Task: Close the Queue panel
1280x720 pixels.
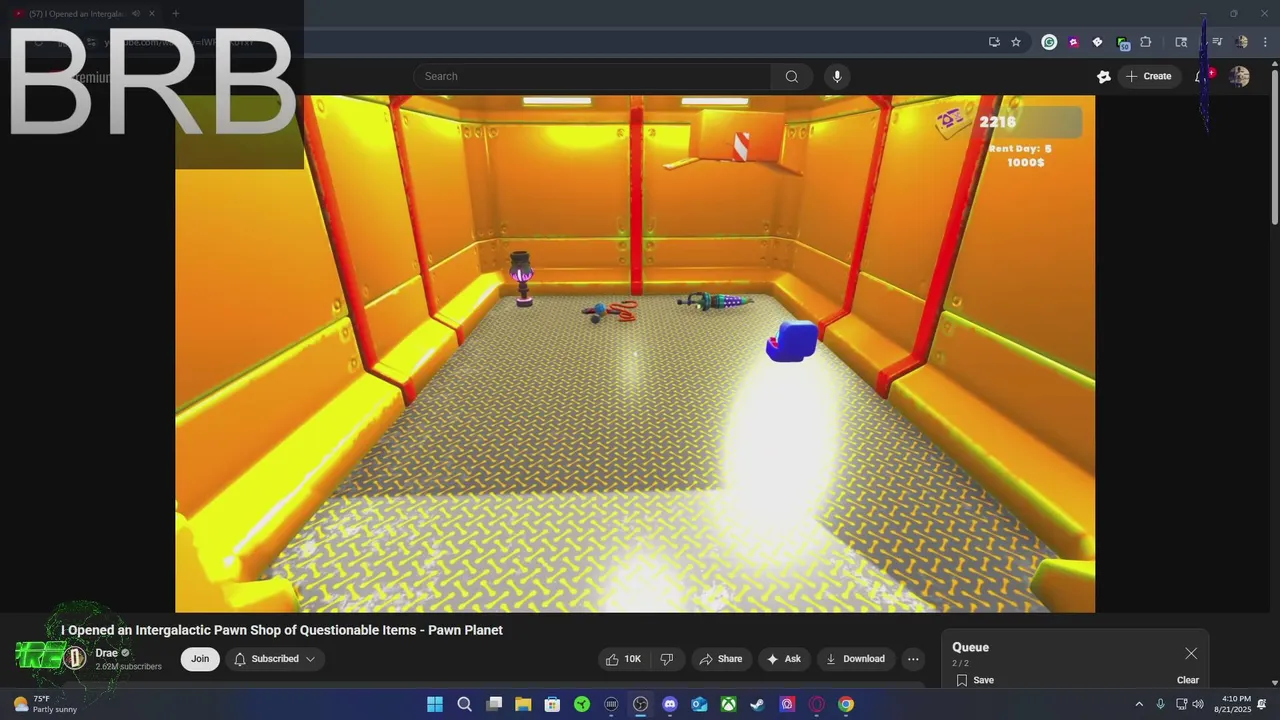Action: (1191, 653)
